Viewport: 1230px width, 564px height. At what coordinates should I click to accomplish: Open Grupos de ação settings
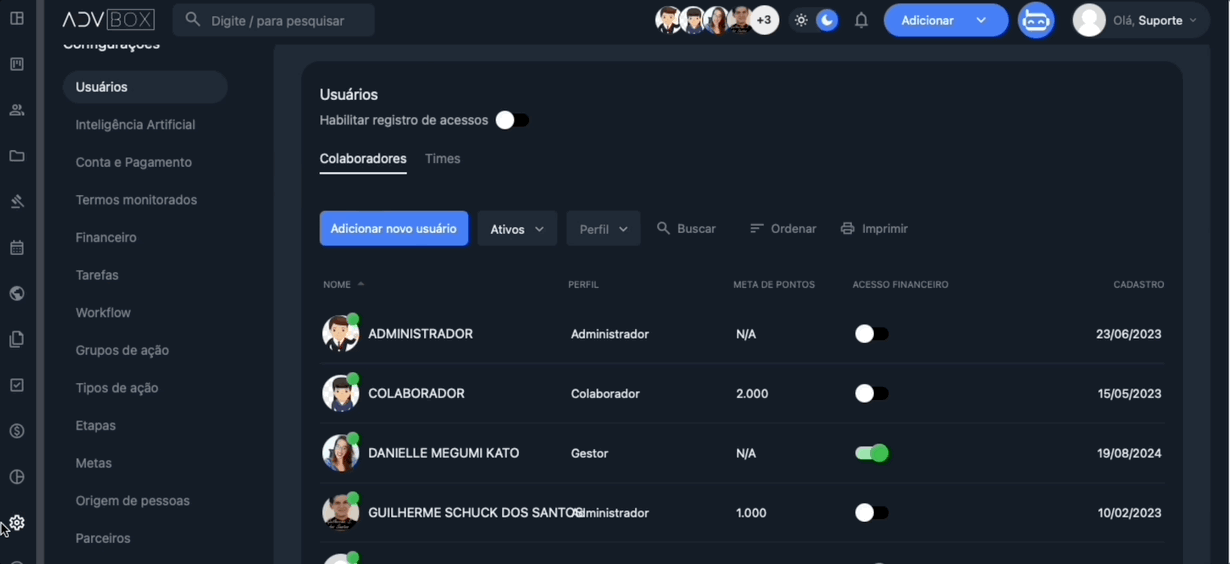click(x=122, y=351)
